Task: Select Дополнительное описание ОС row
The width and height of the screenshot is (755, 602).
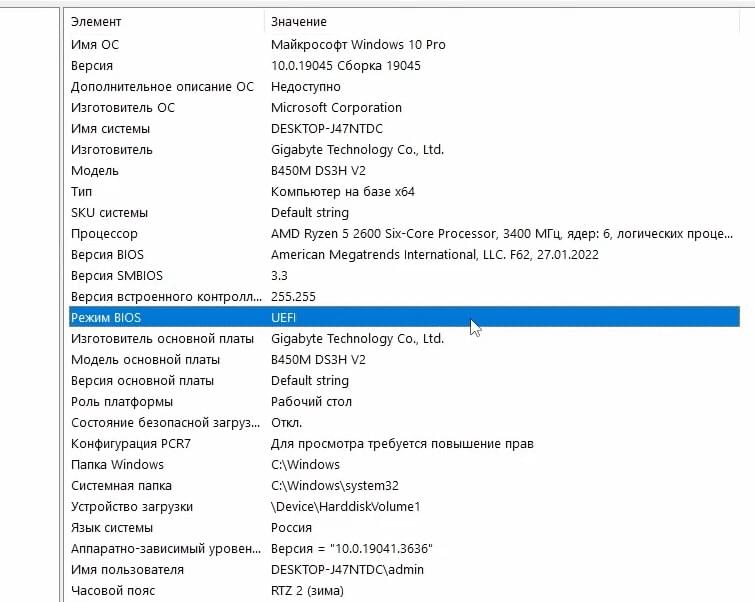Action: pos(404,87)
